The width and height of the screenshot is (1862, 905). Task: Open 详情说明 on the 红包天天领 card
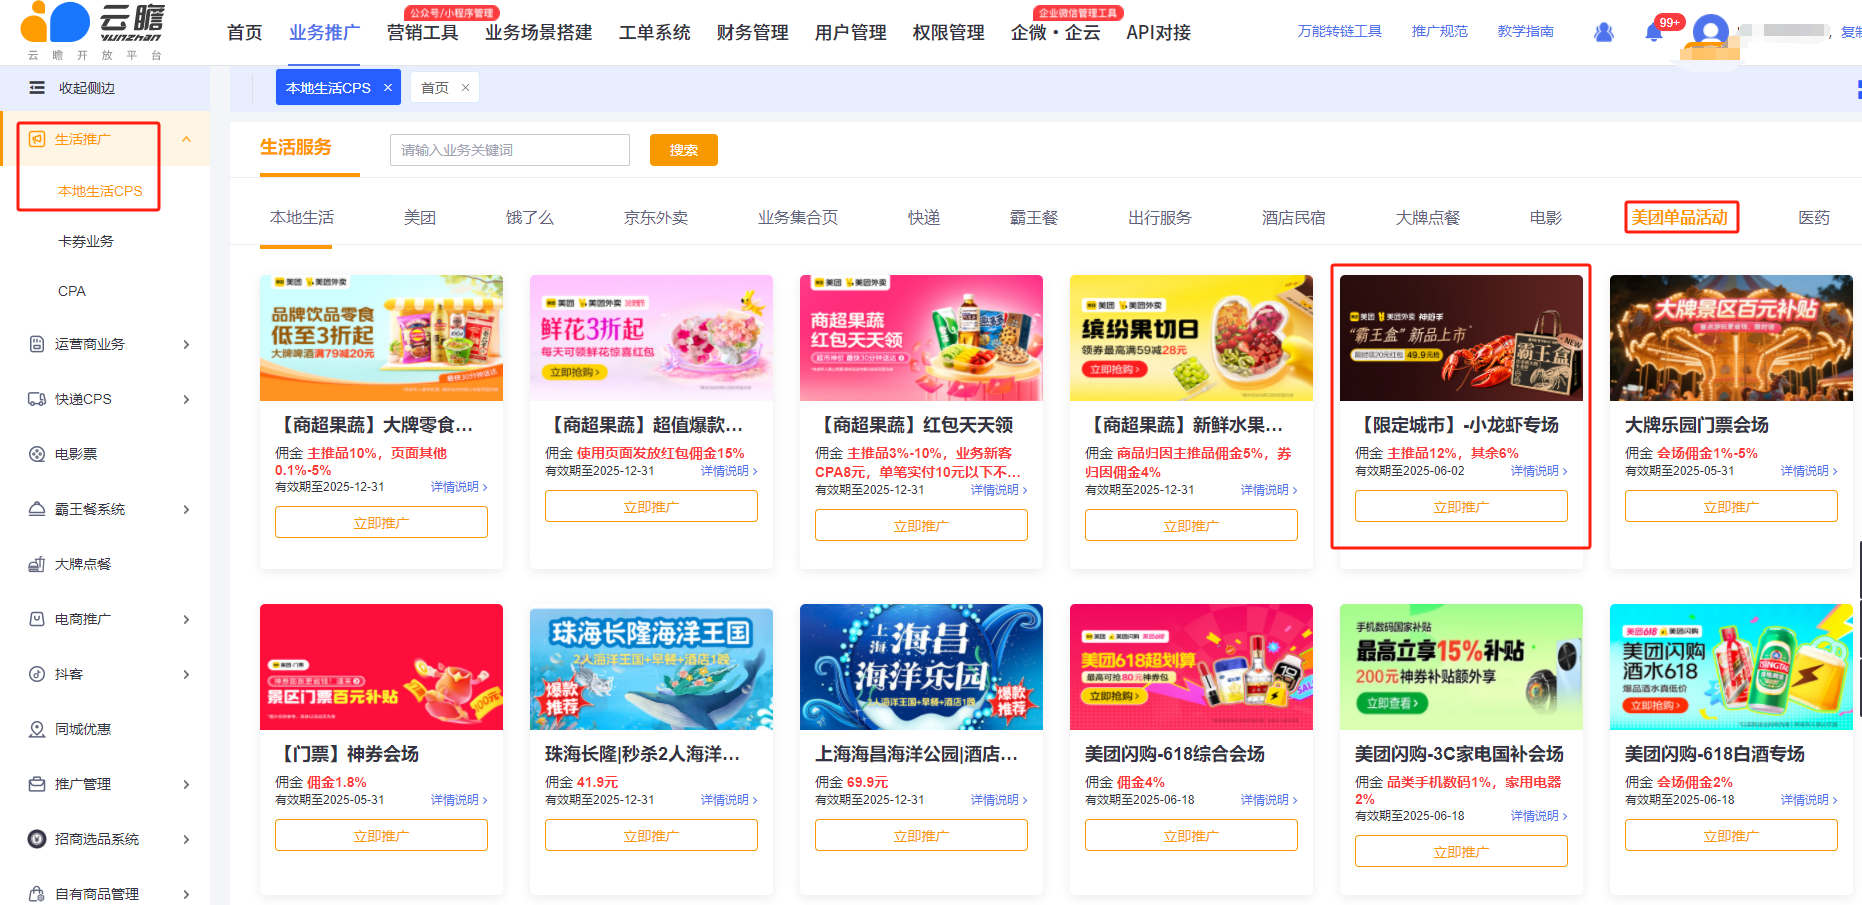coord(999,490)
